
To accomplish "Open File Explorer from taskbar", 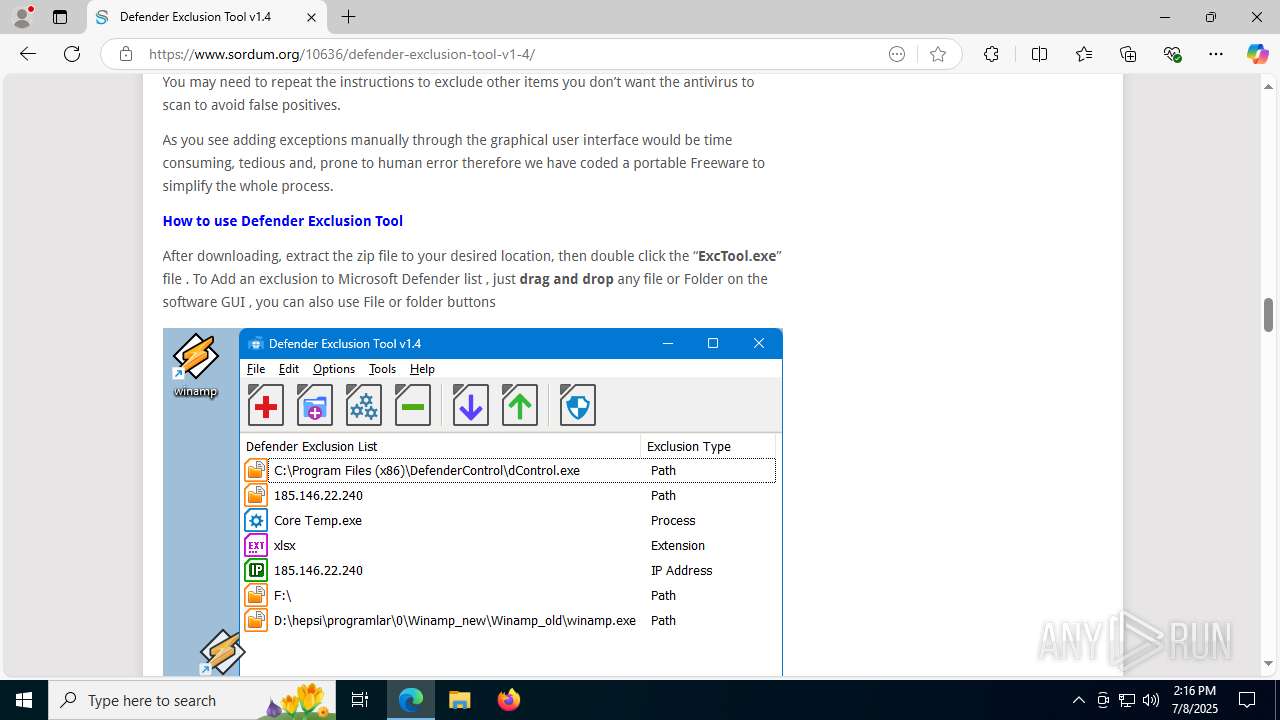I will pyautogui.click(x=460, y=700).
